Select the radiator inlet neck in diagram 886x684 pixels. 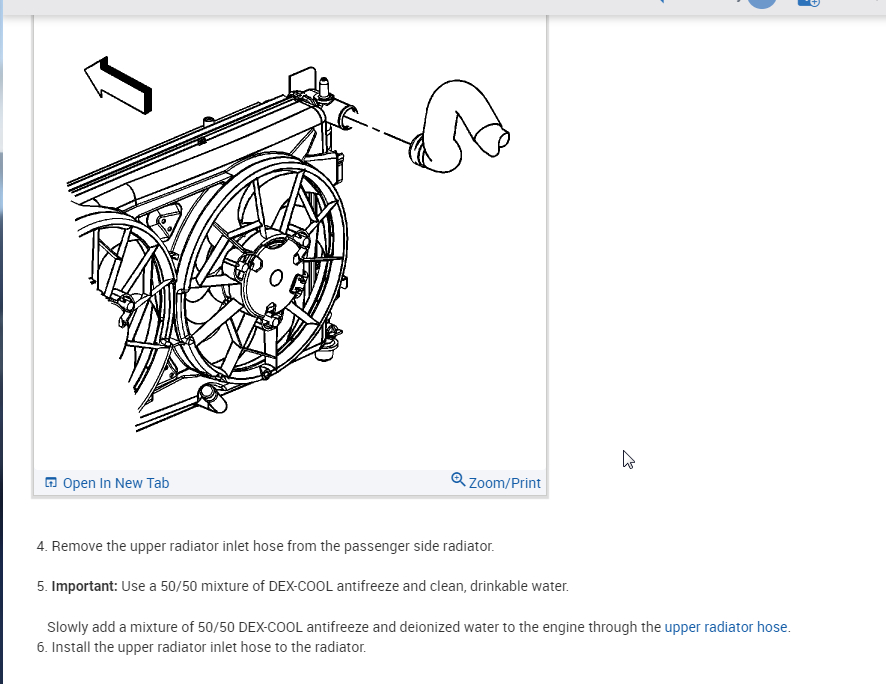(x=345, y=116)
